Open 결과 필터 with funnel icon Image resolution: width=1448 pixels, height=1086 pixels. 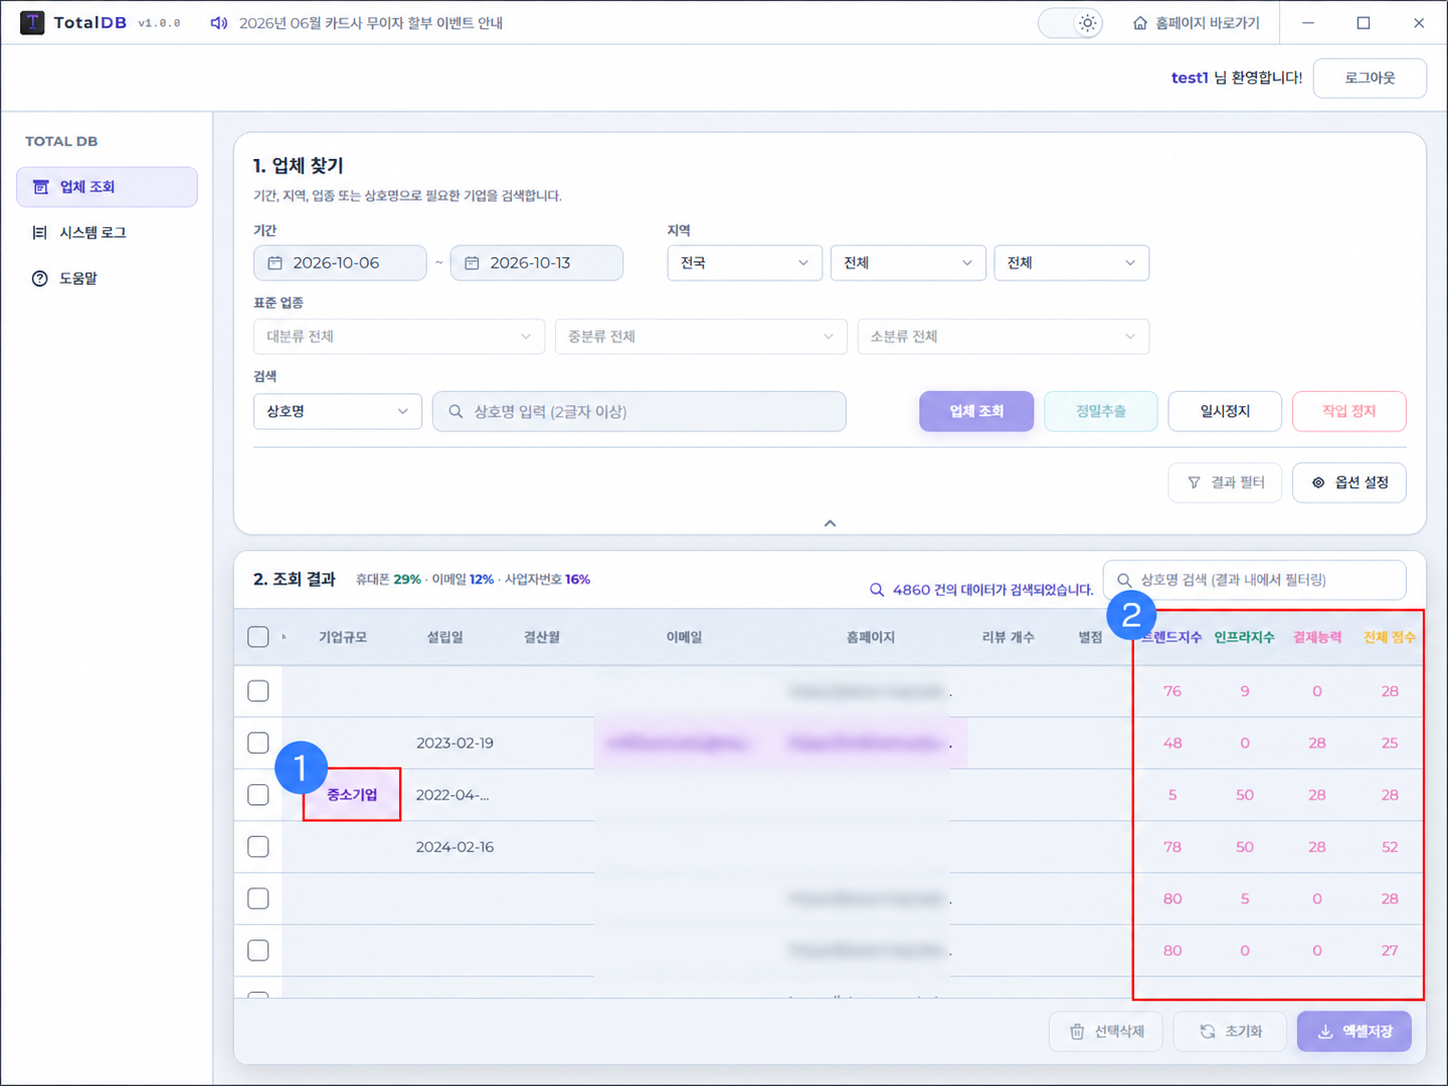[1225, 483]
